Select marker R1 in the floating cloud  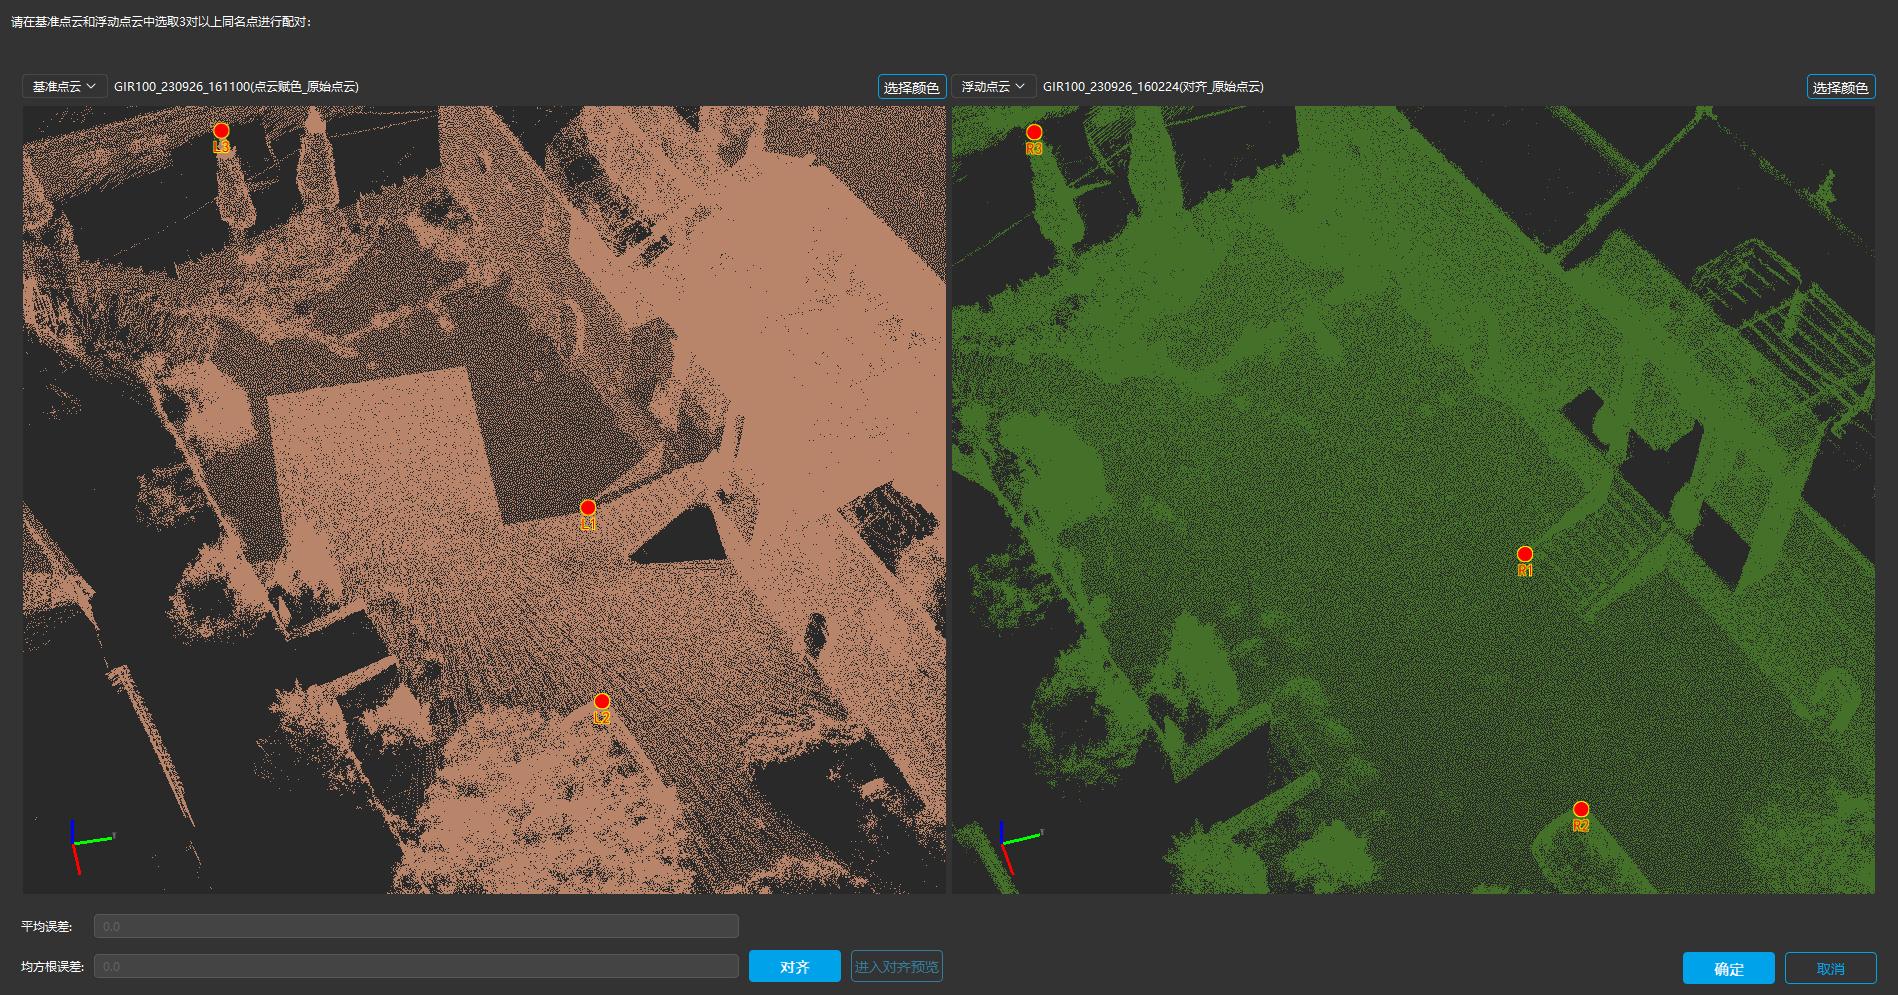click(1525, 554)
